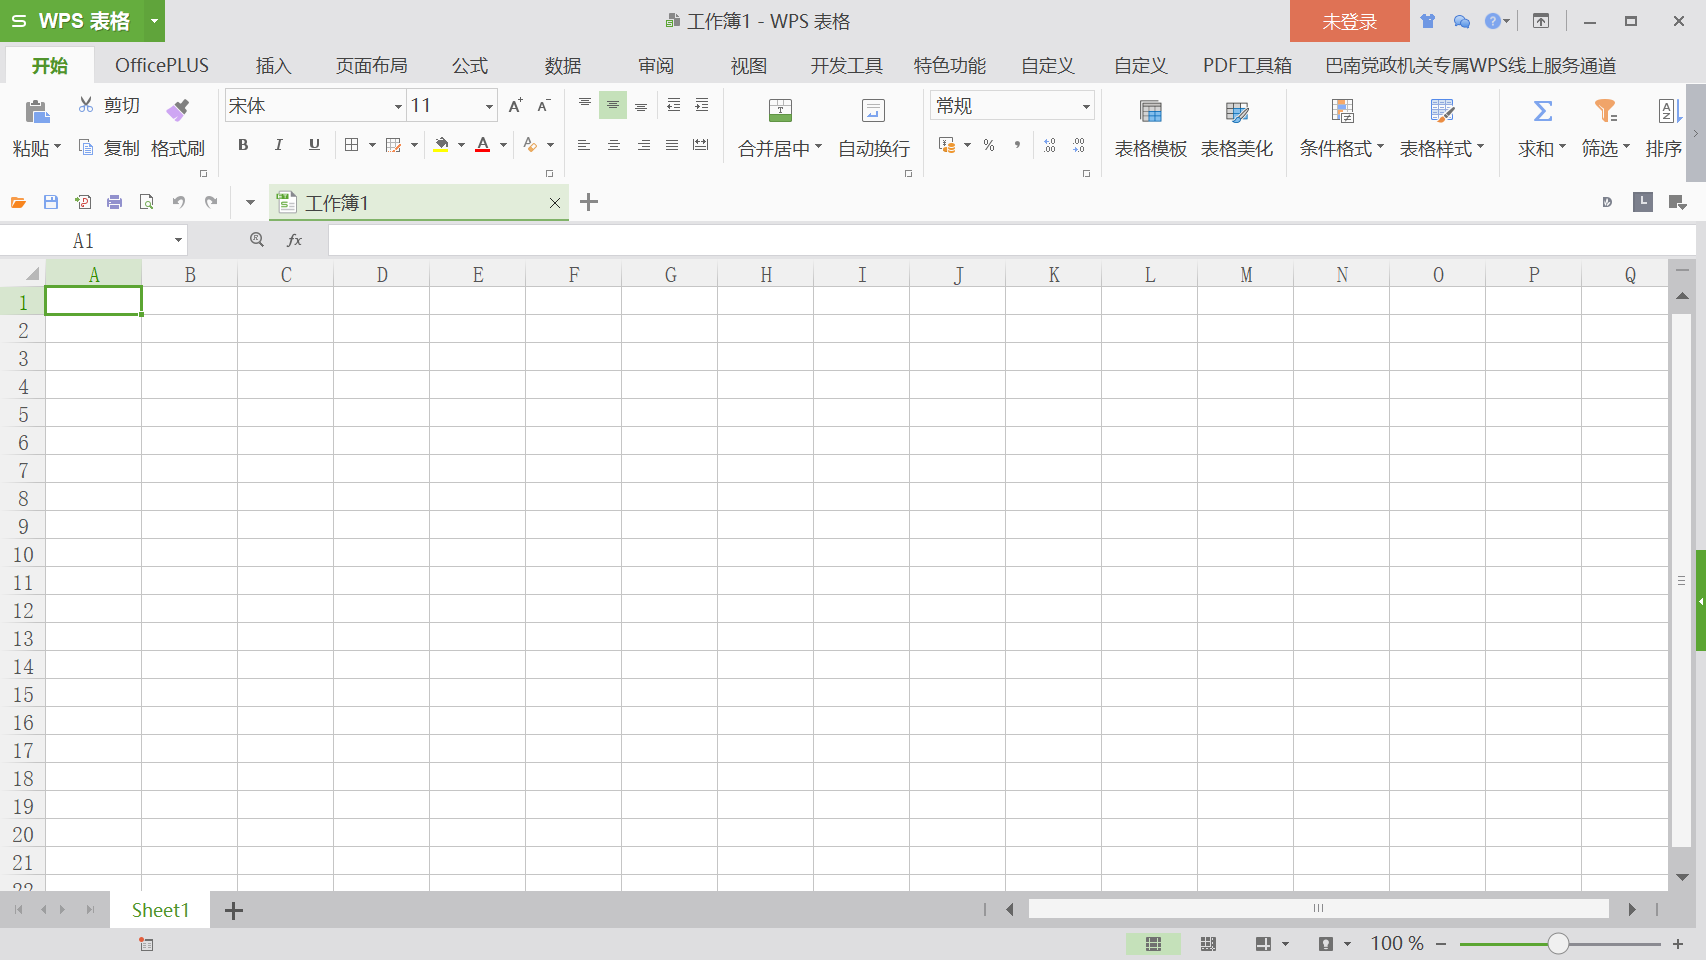Add a new sheet next to Sheet1
The width and height of the screenshot is (1706, 960).
[x=234, y=910]
